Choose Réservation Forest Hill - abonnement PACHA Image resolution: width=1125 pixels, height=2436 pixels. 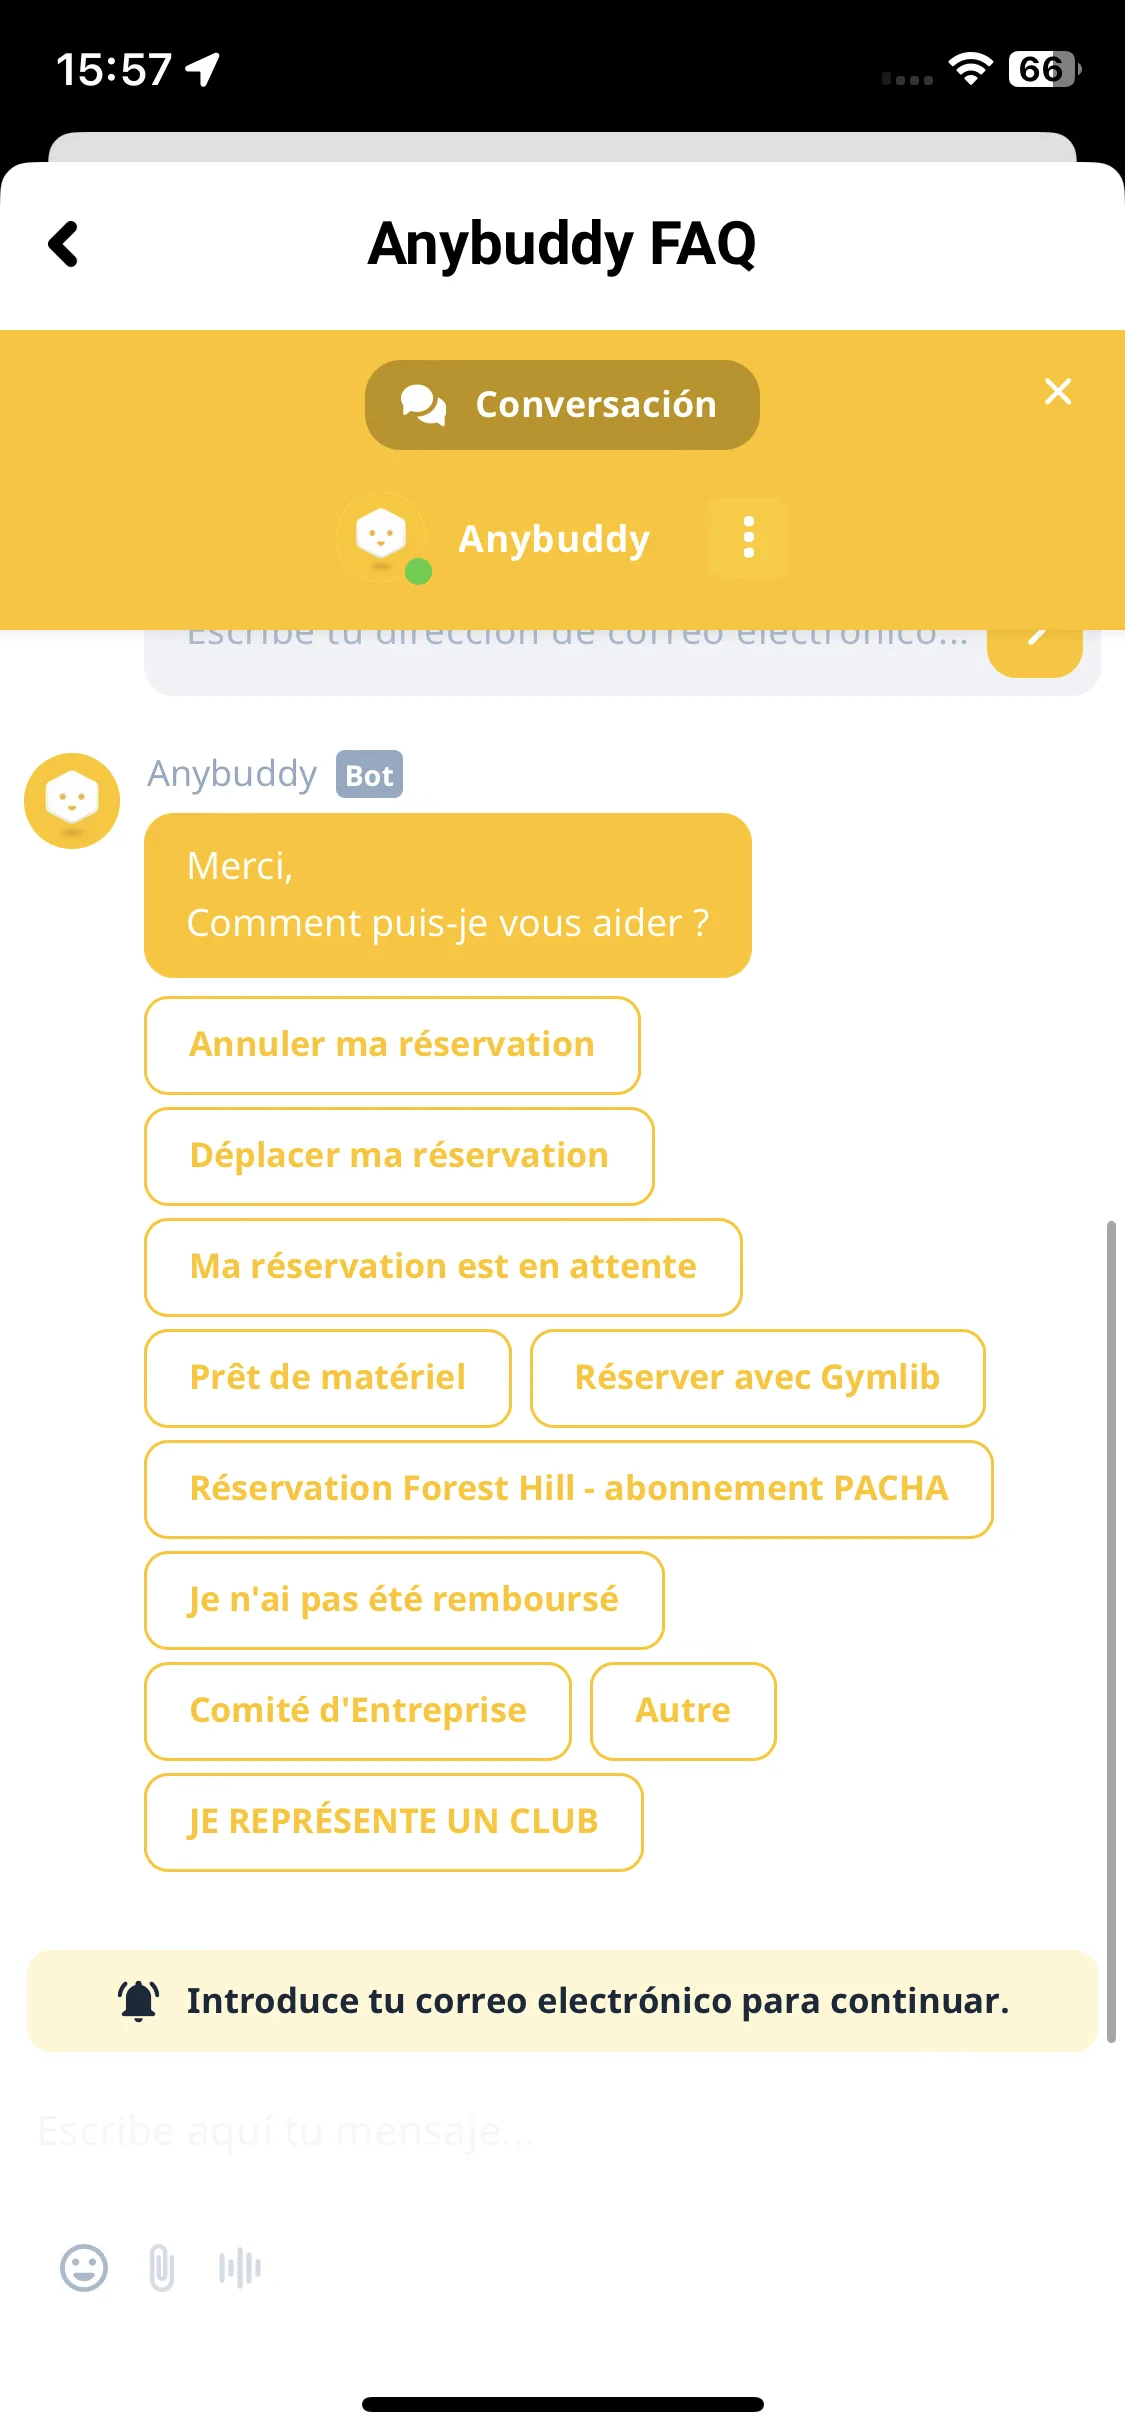coord(569,1489)
